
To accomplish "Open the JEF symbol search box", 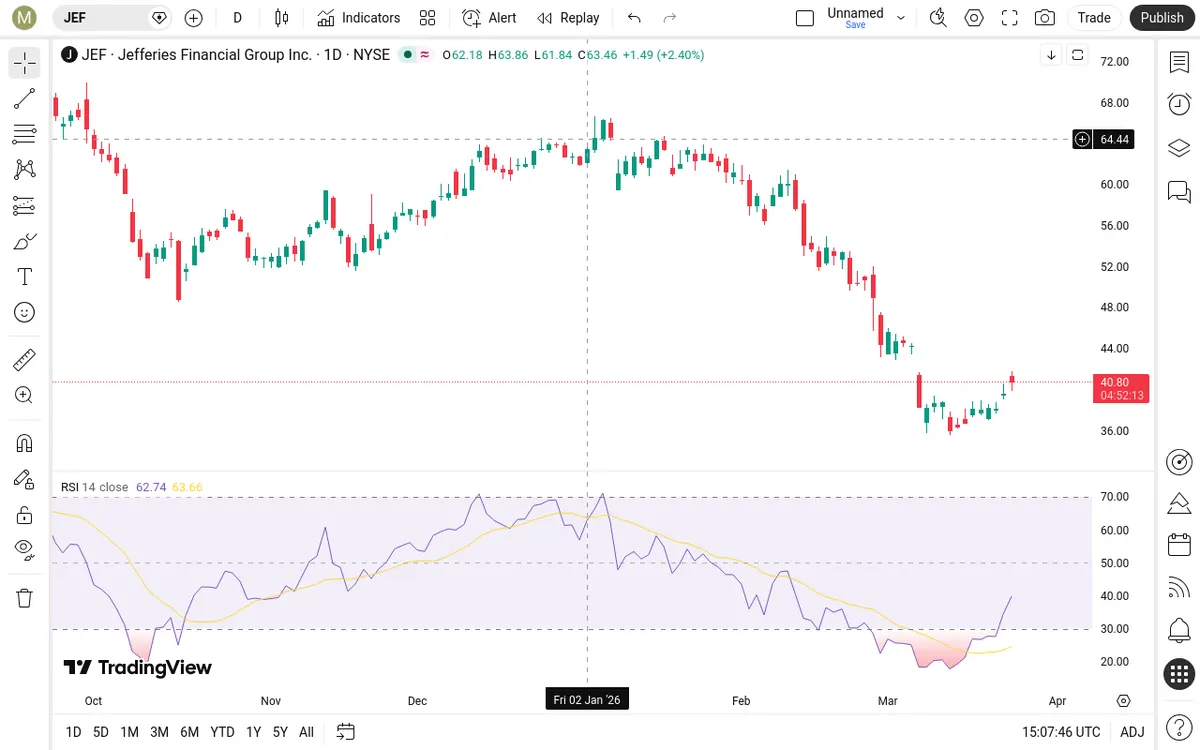I will 112,18.
